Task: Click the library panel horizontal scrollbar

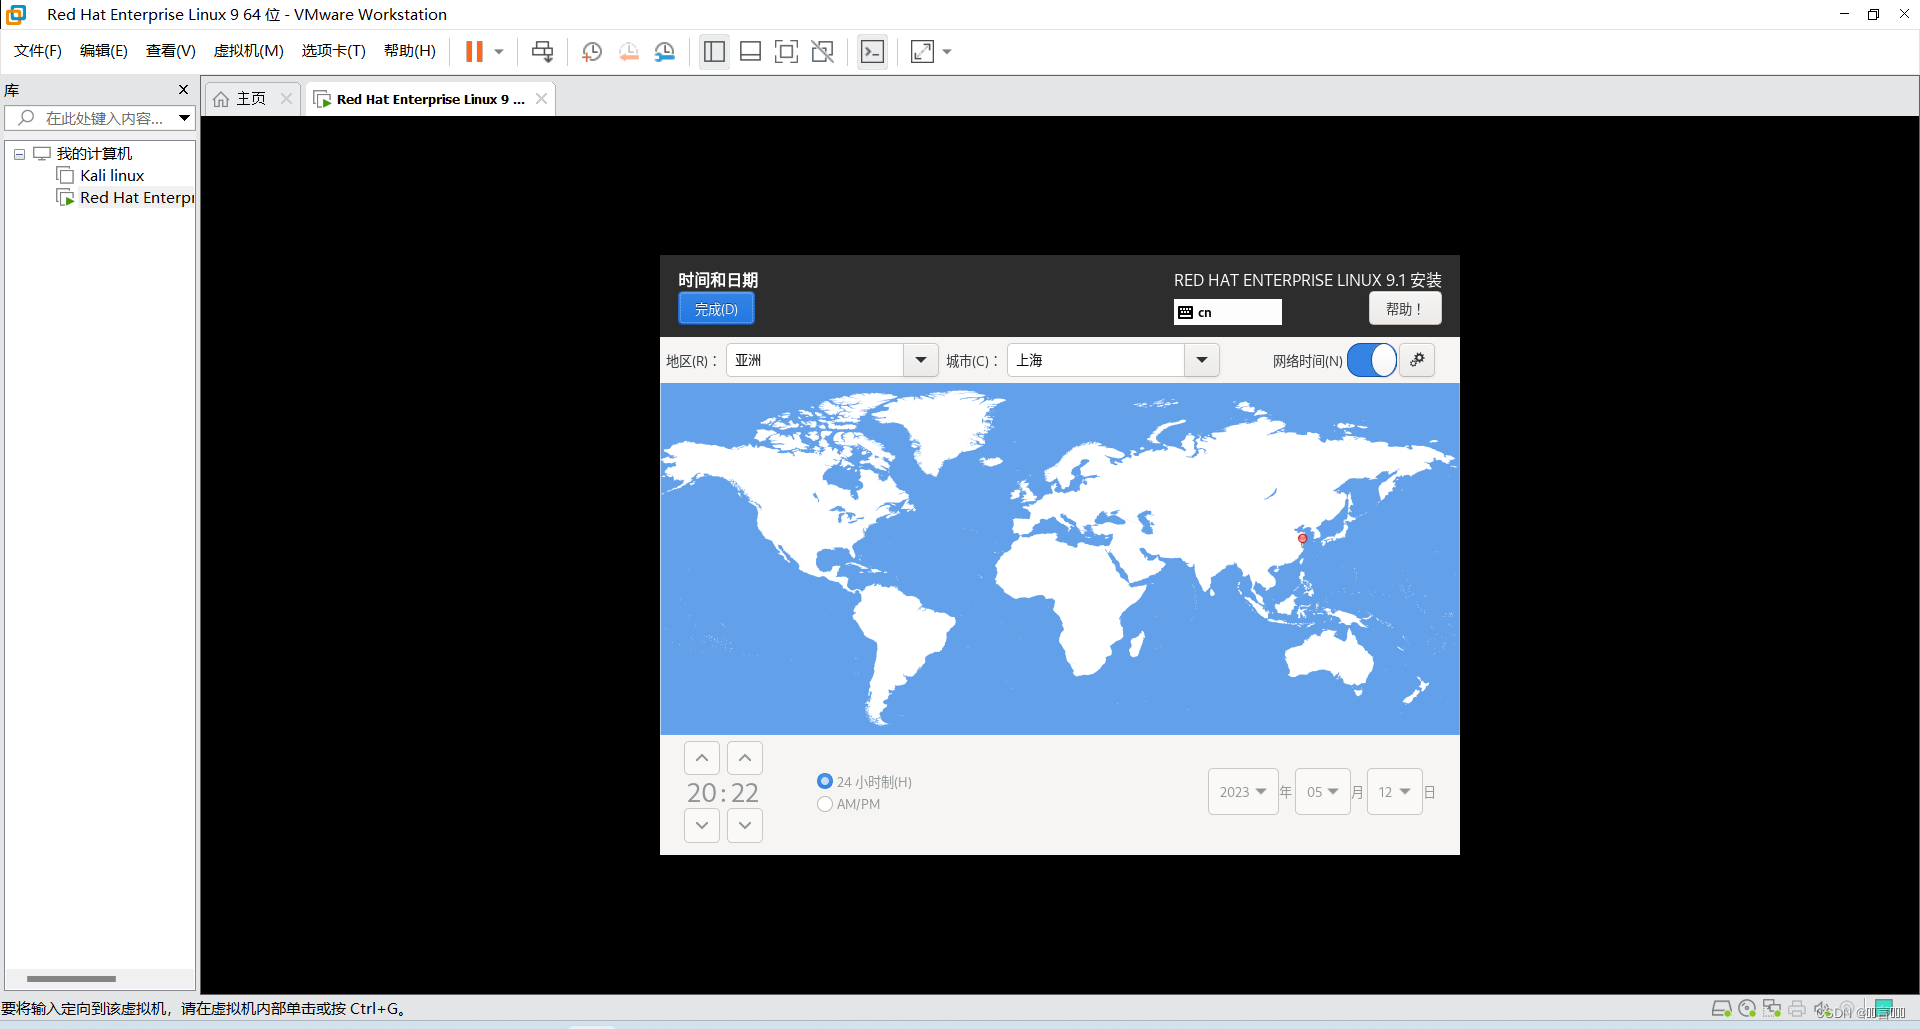Action: pyautogui.click(x=71, y=979)
